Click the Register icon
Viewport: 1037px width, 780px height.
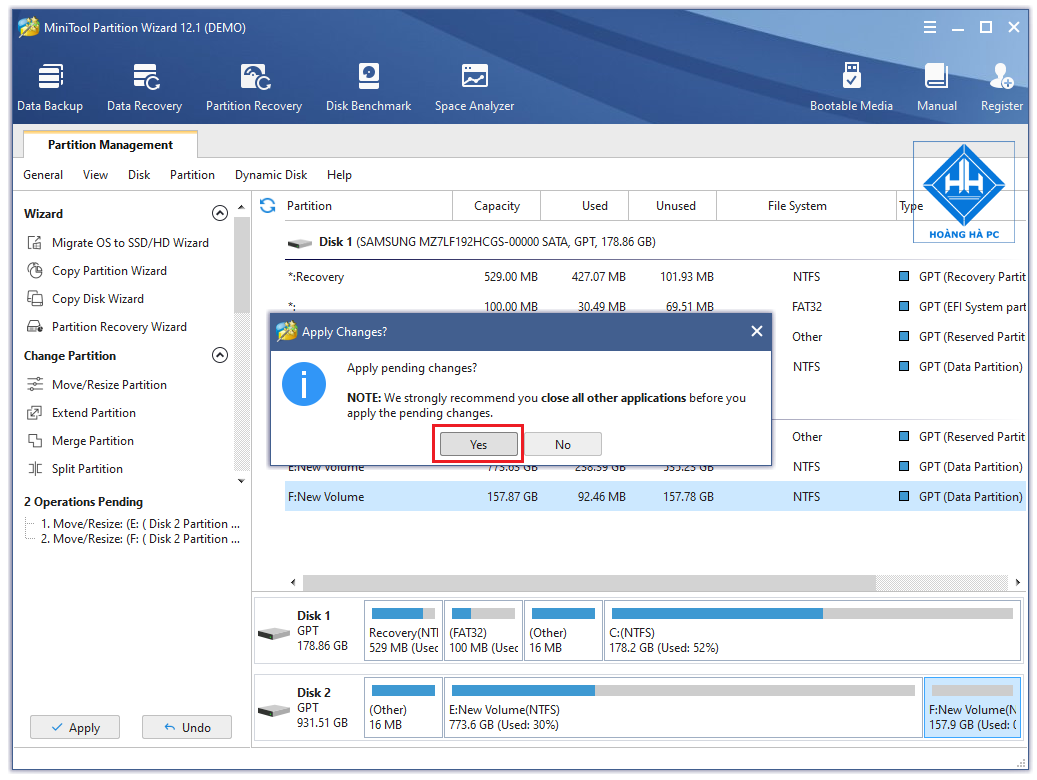(x=1001, y=85)
